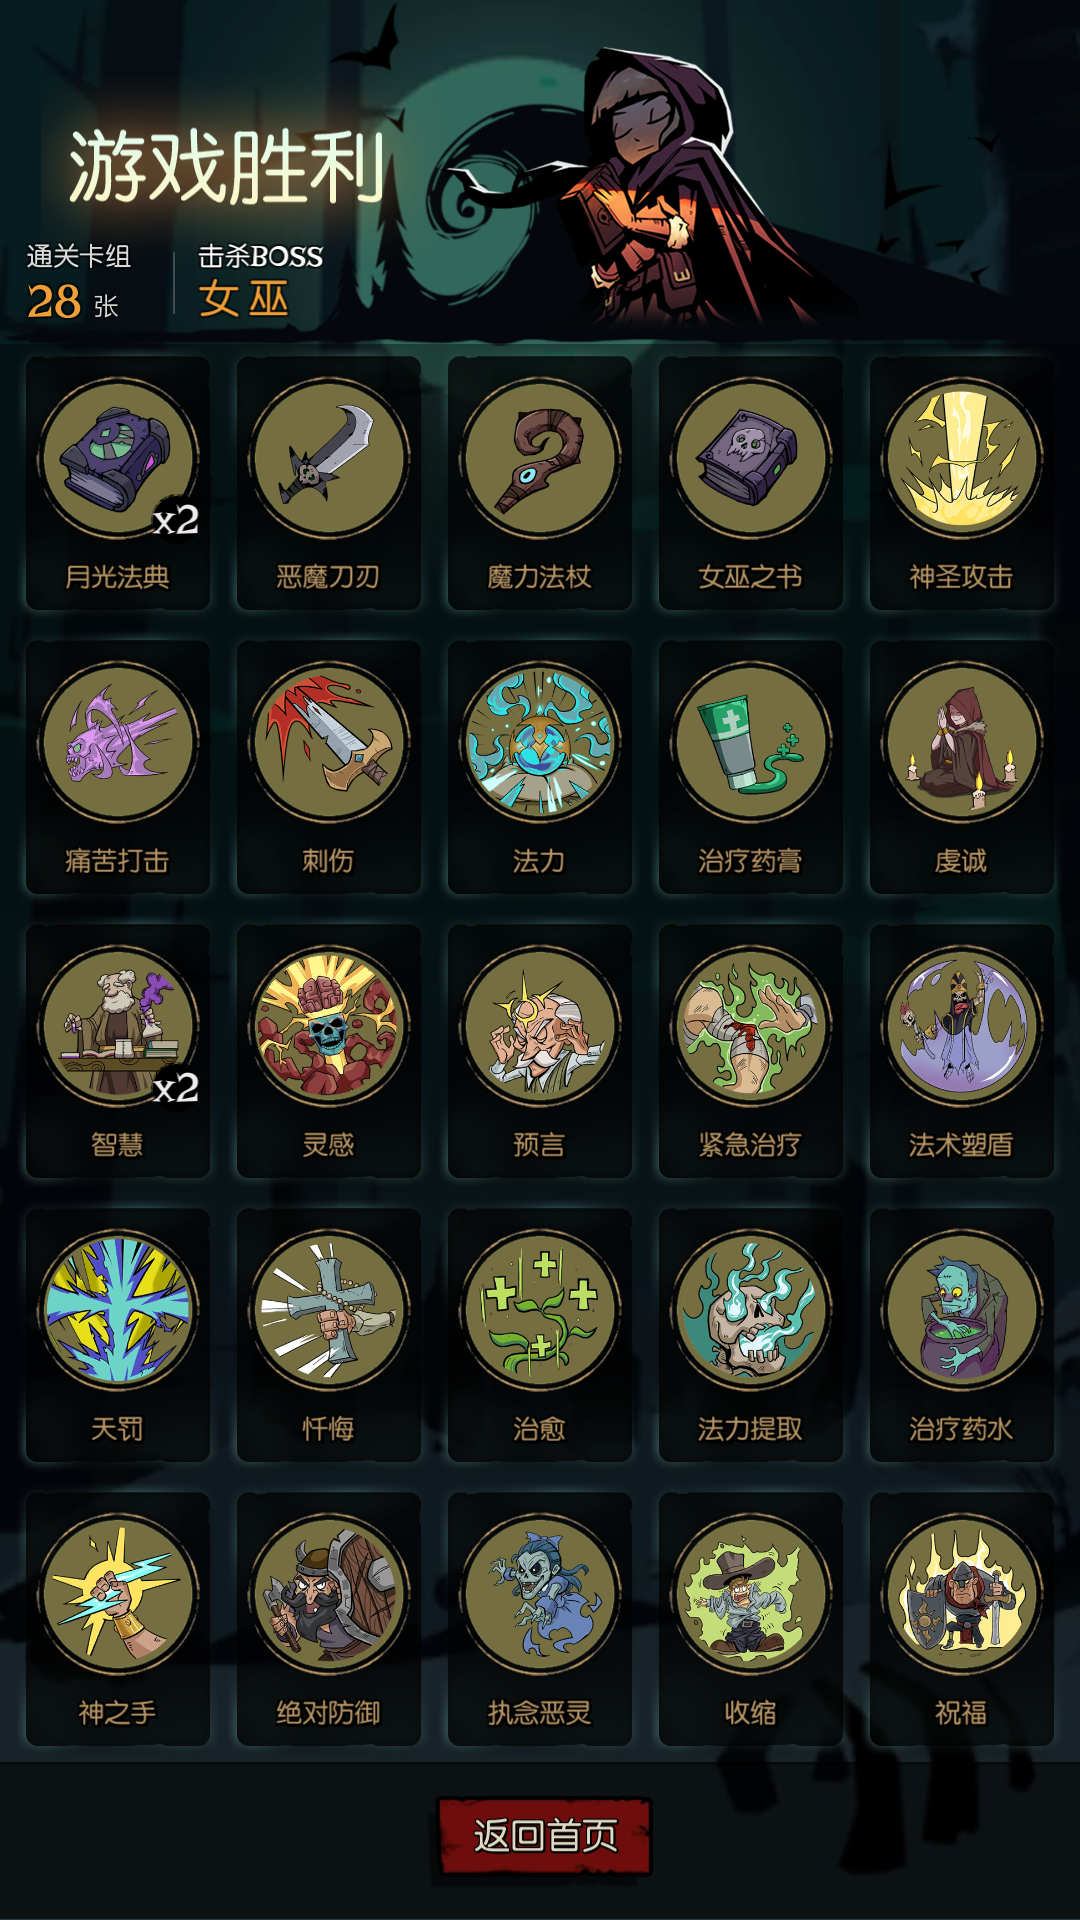Open the 智慧 scholar card
Image resolution: width=1080 pixels, height=1920 pixels.
[118, 1051]
